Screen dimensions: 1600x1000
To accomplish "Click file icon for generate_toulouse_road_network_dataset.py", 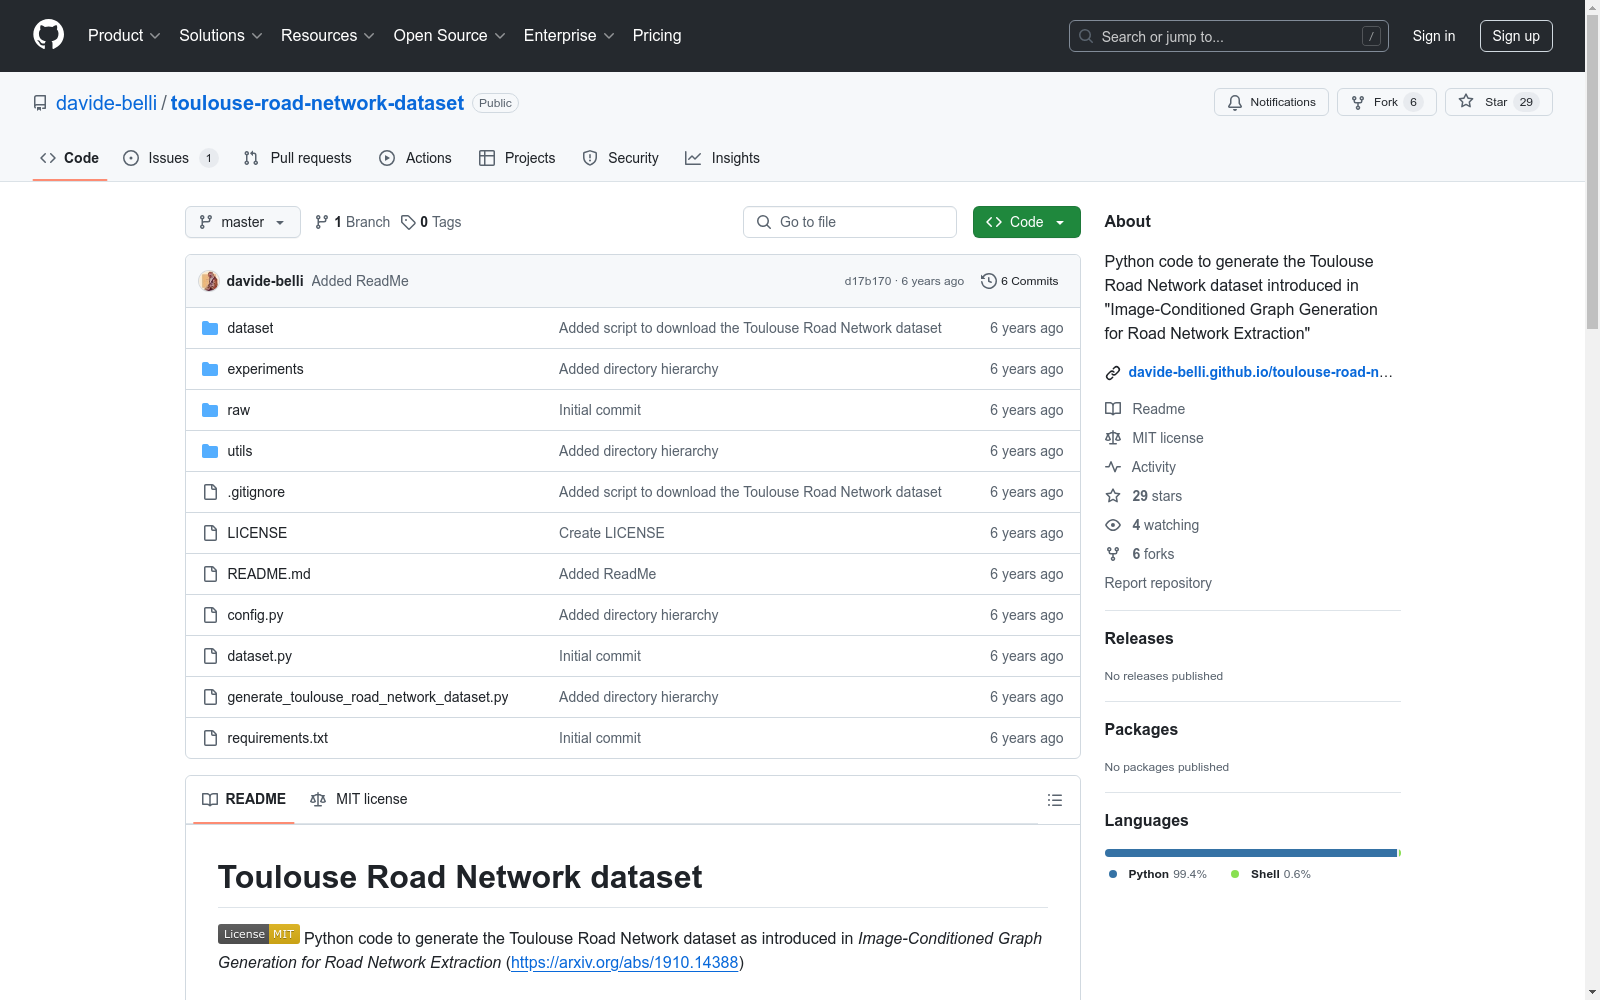I will (210, 697).
